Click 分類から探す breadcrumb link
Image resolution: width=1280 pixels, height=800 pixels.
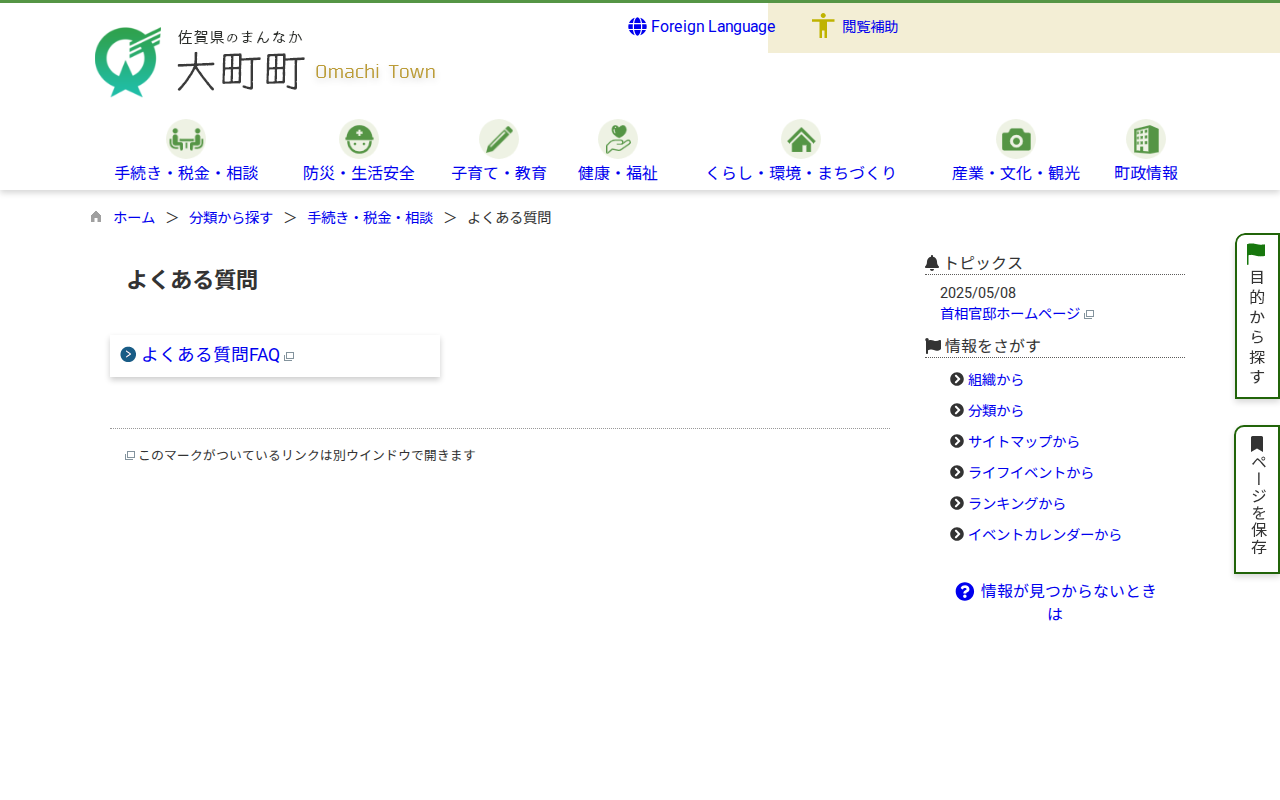point(230,218)
